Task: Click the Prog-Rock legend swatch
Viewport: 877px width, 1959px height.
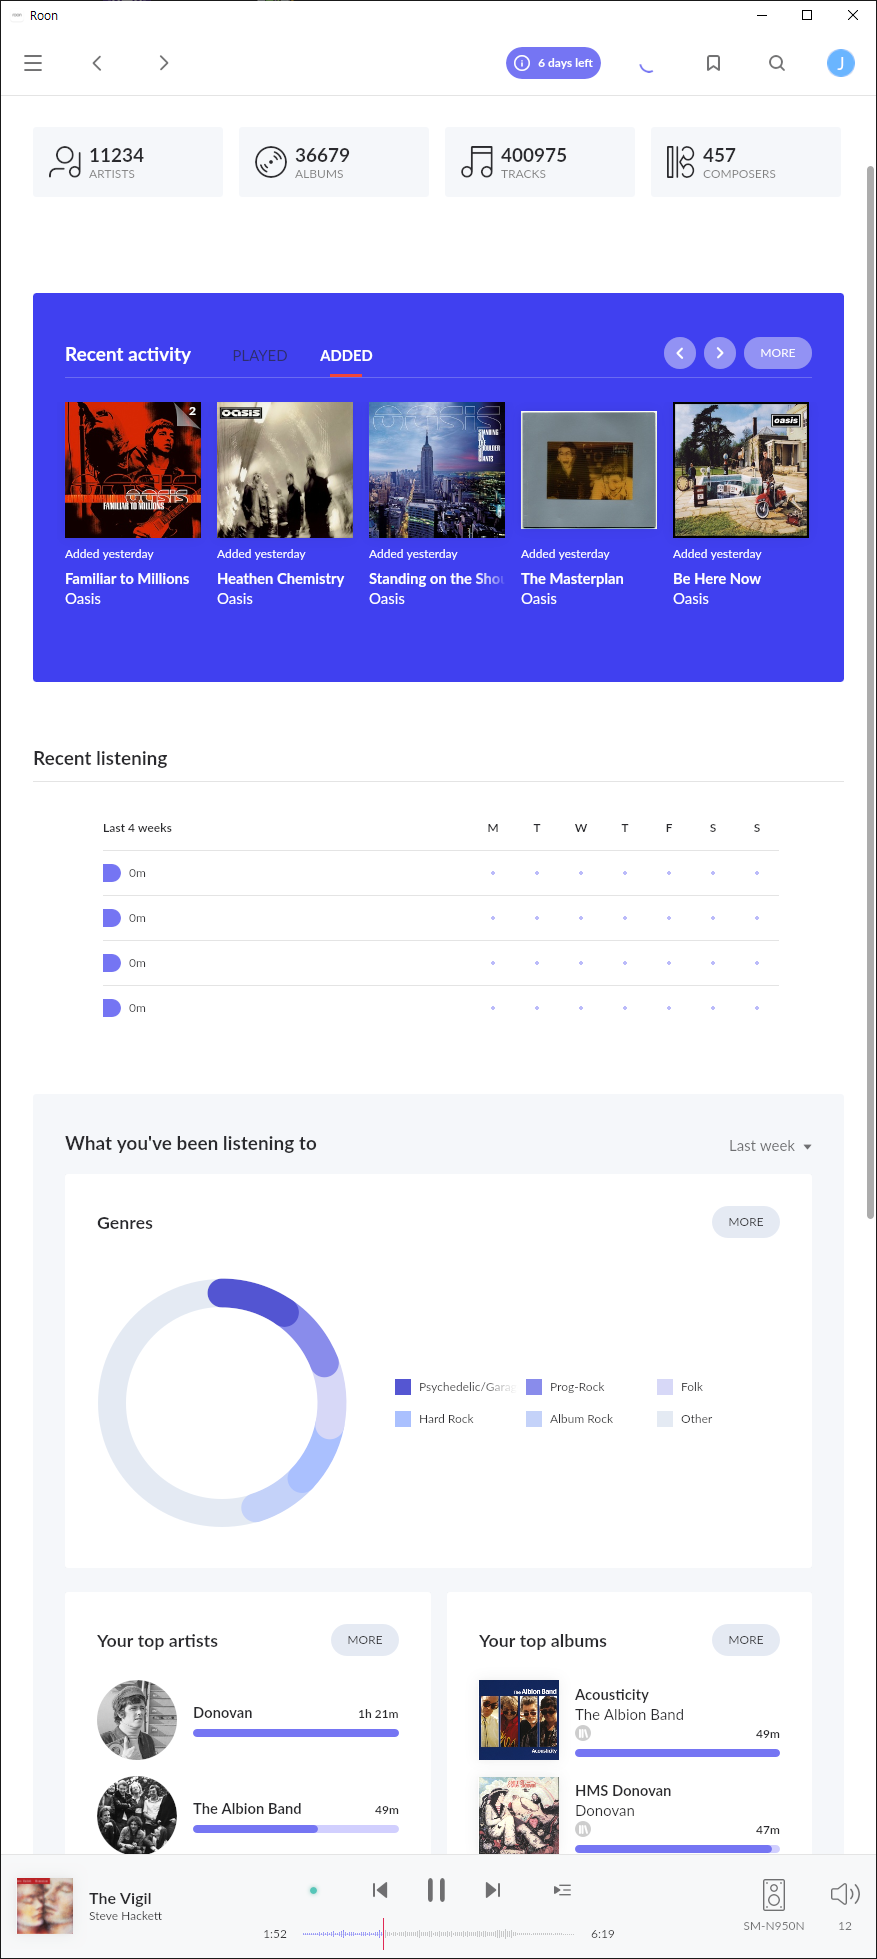Action: 534,1387
